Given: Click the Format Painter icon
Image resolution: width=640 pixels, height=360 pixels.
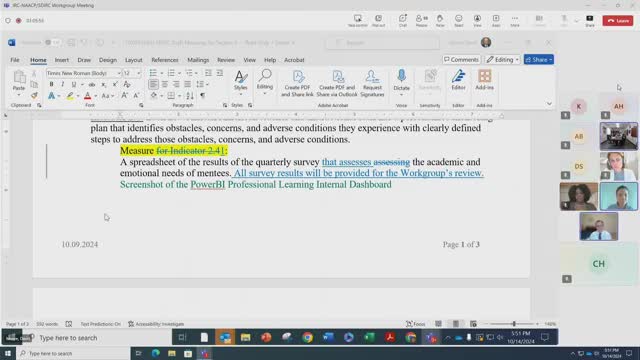Looking at the screenshot, I should (x=34, y=96).
